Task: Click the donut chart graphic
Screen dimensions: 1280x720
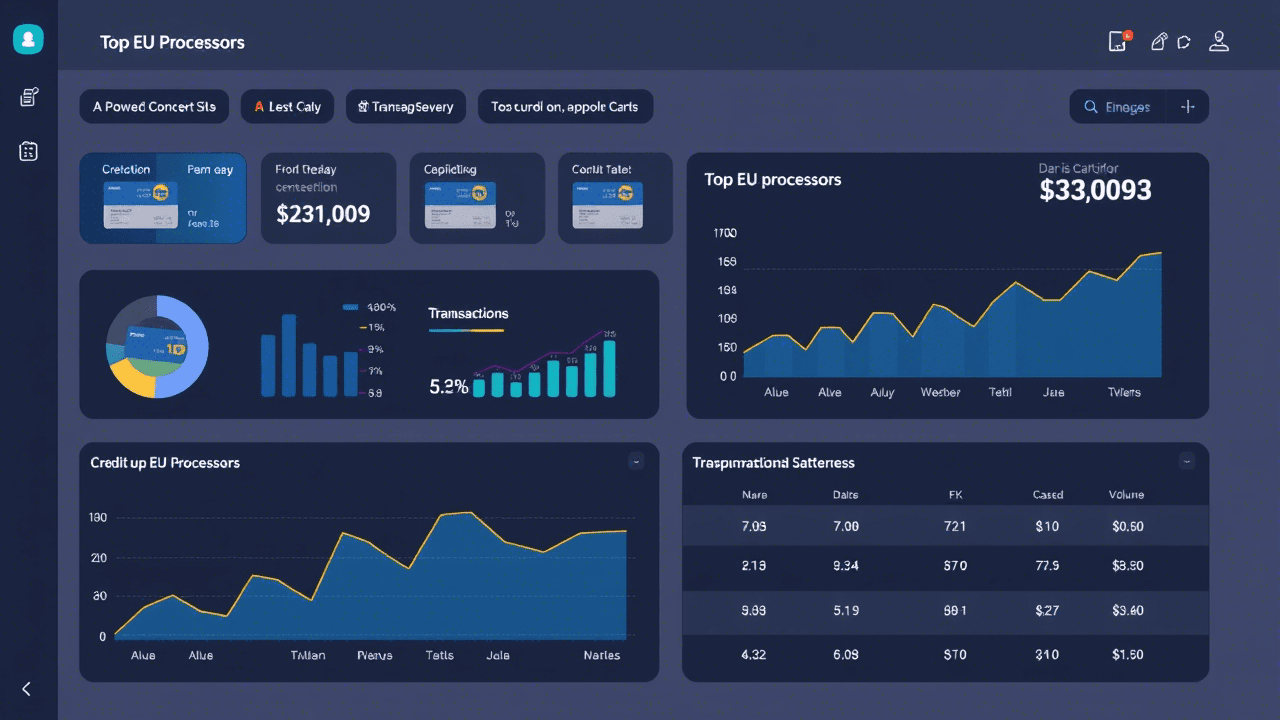Action: click(157, 346)
